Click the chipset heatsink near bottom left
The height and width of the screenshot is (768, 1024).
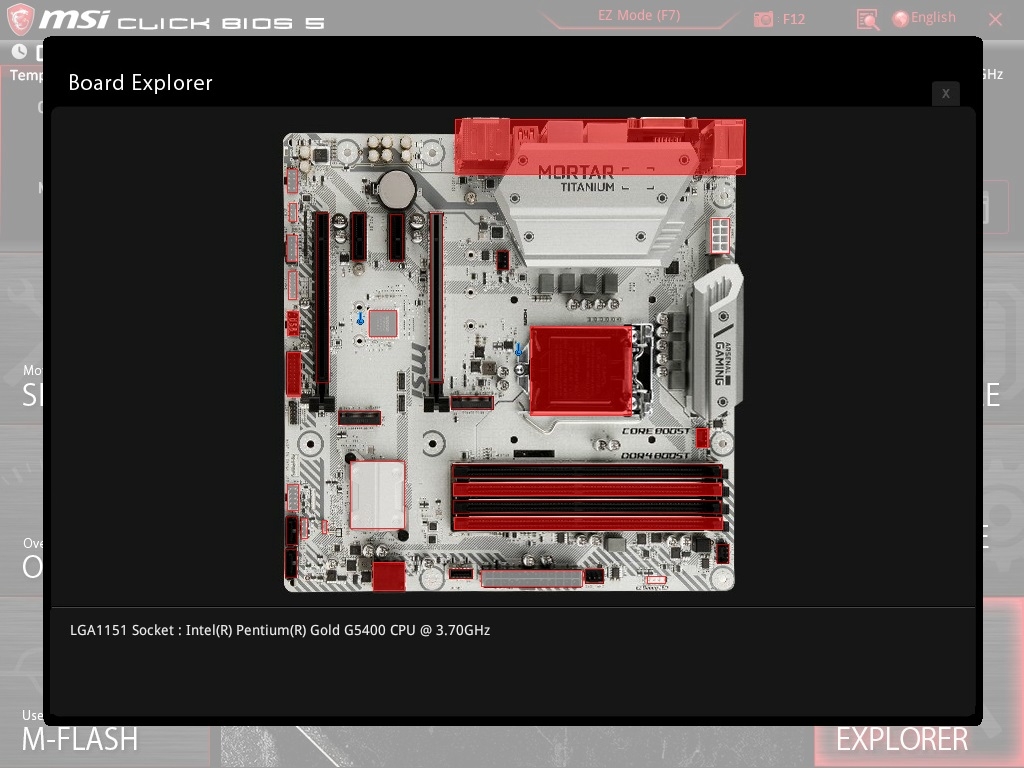(377, 495)
